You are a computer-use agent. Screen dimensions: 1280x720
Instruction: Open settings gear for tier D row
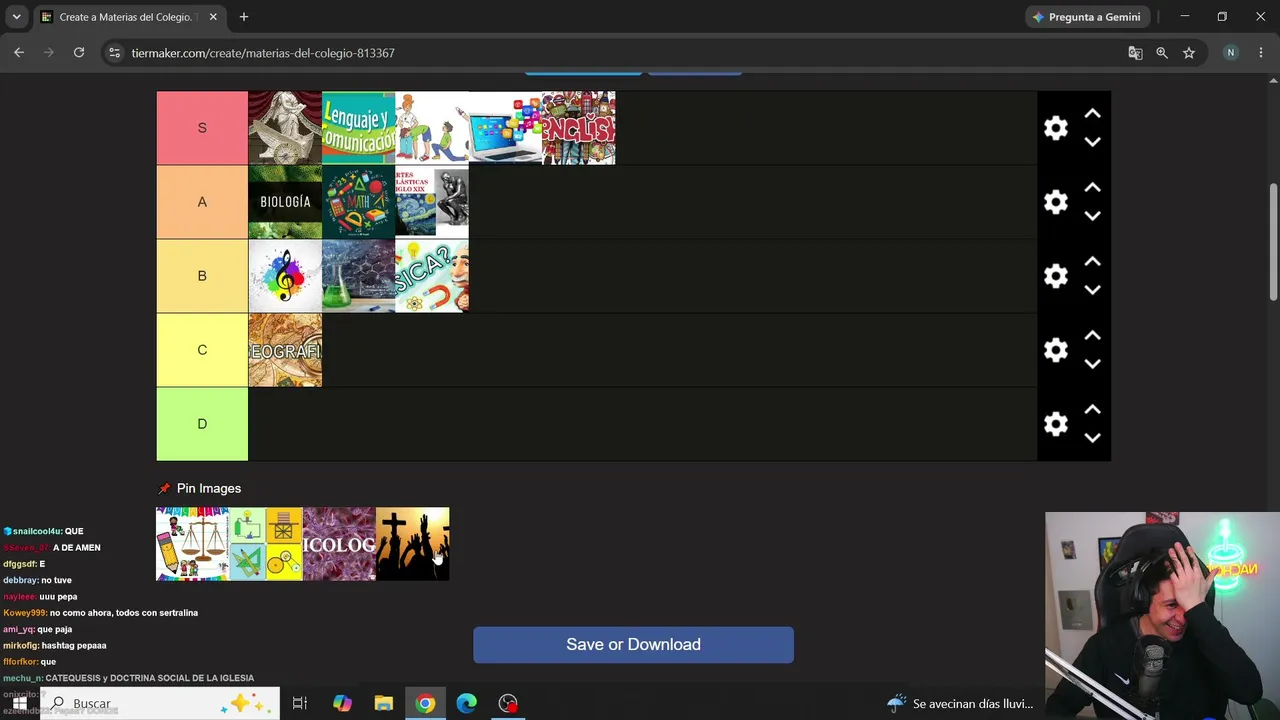click(1056, 424)
